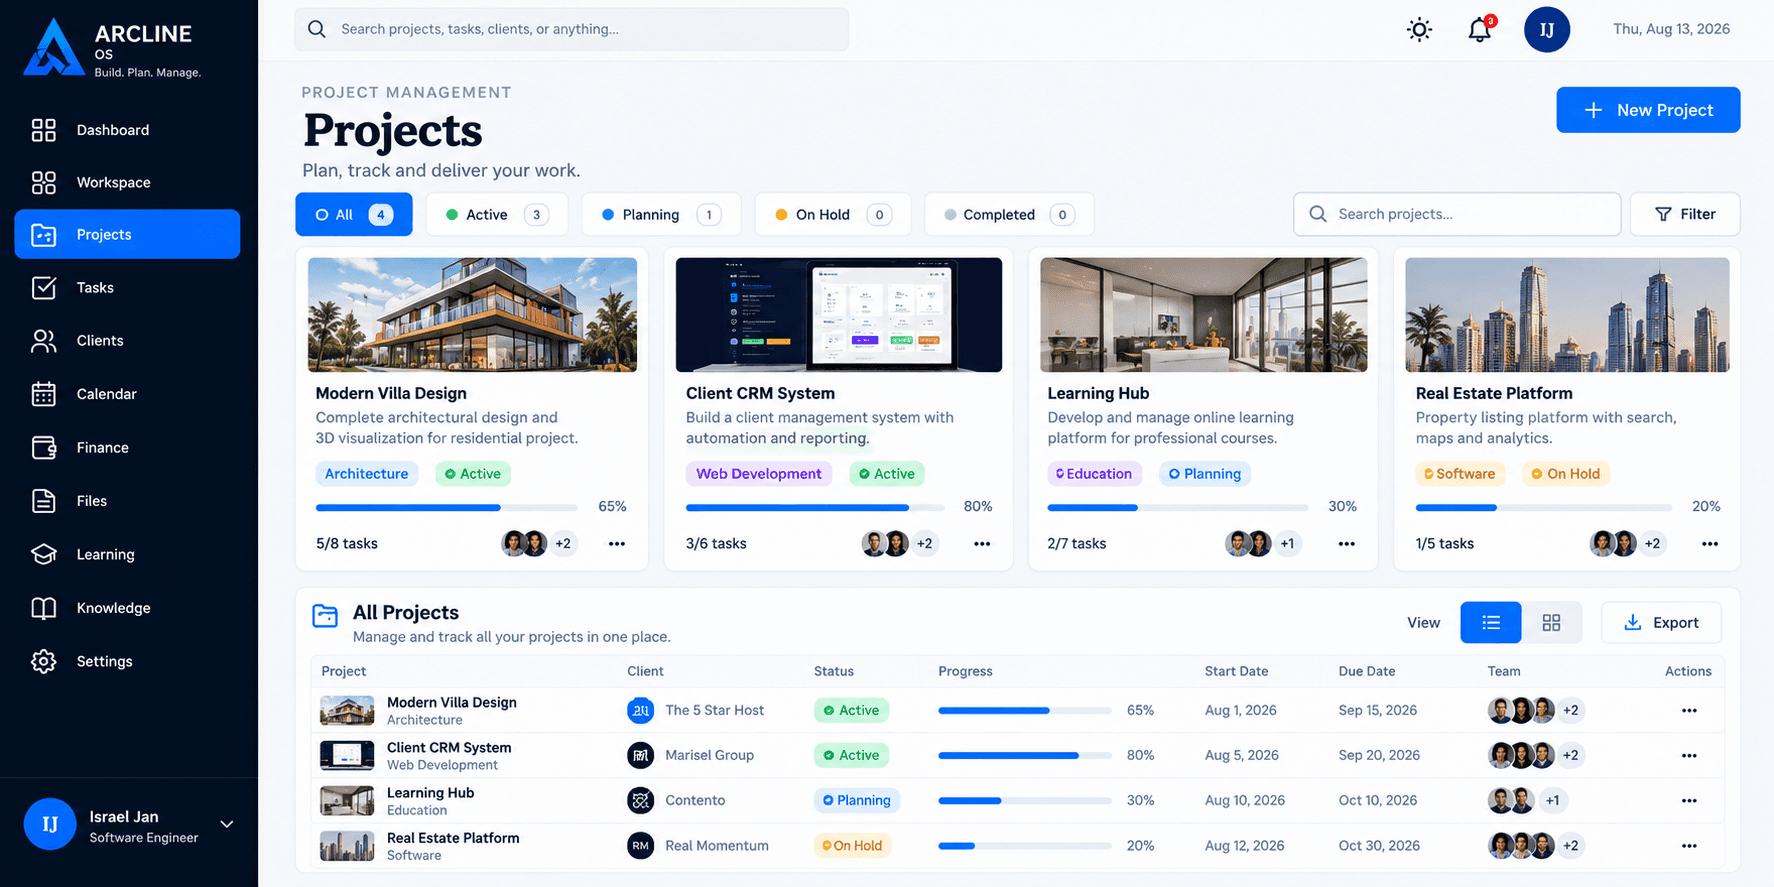Click Learning Hub row progress bar
The height and width of the screenshot is (887, 1774).
(1025, 801)
